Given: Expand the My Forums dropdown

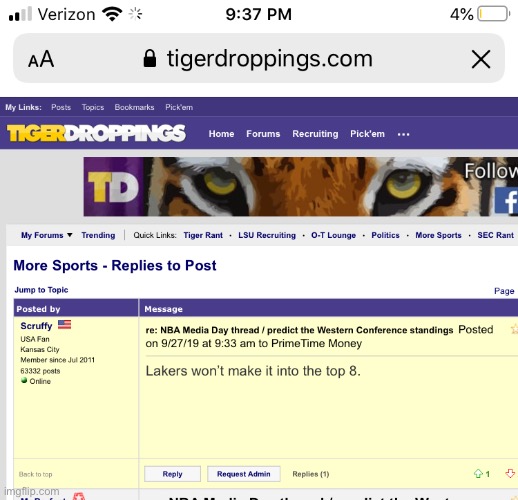Looking at the screenshot, I should point(47,235).
